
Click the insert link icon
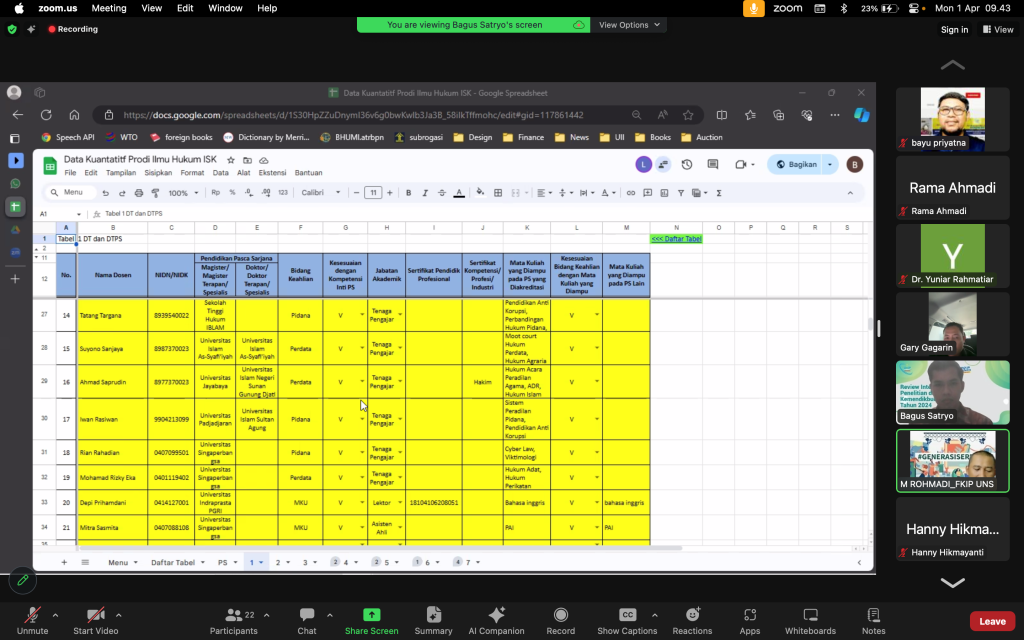[630, 193]
